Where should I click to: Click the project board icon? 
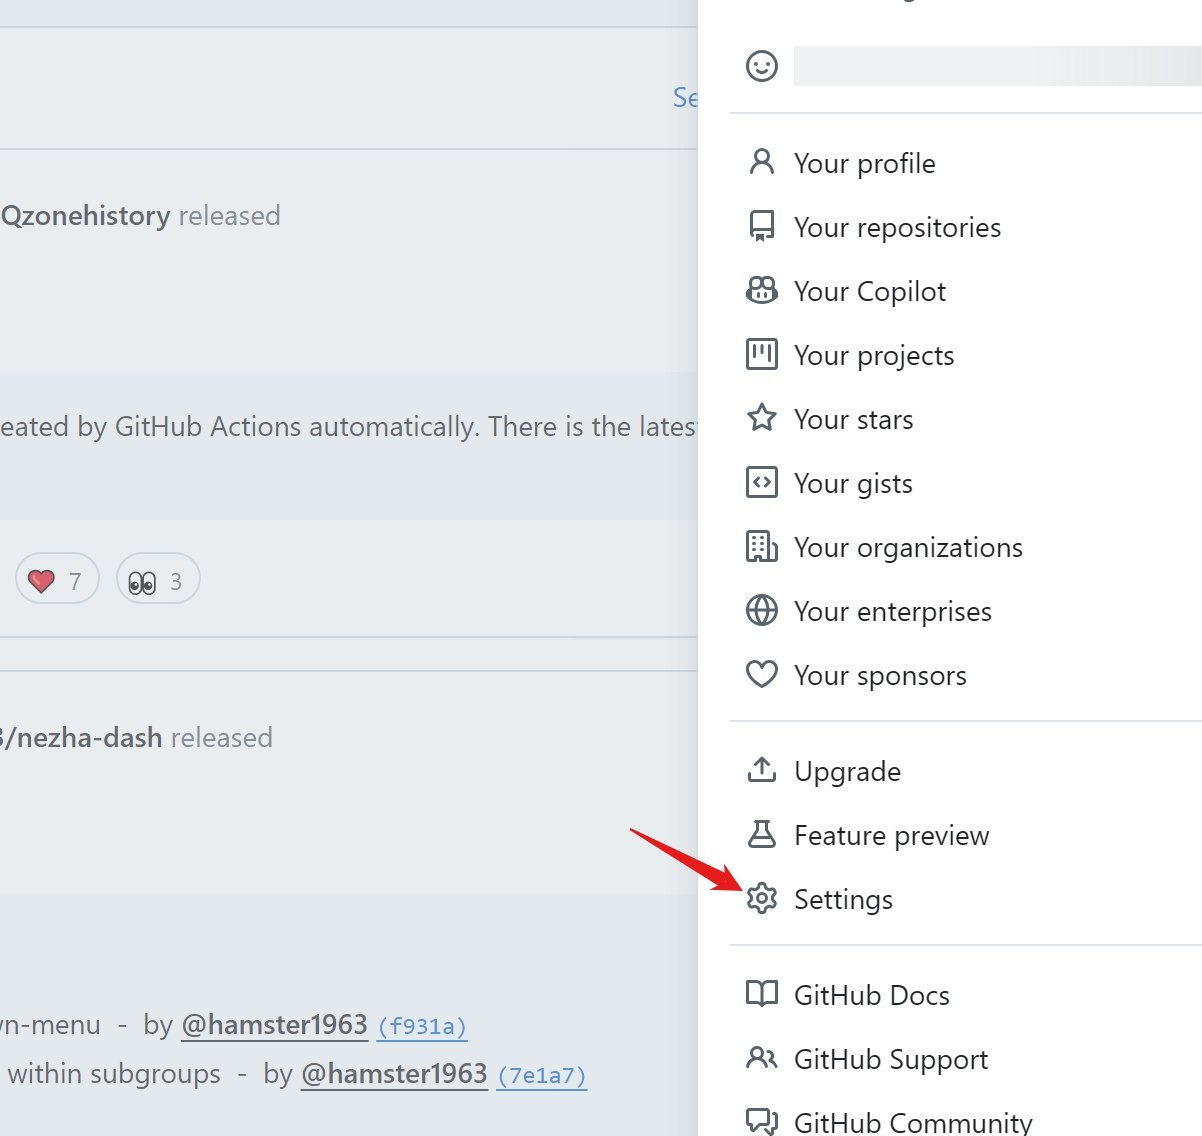(x=762, y=354)
